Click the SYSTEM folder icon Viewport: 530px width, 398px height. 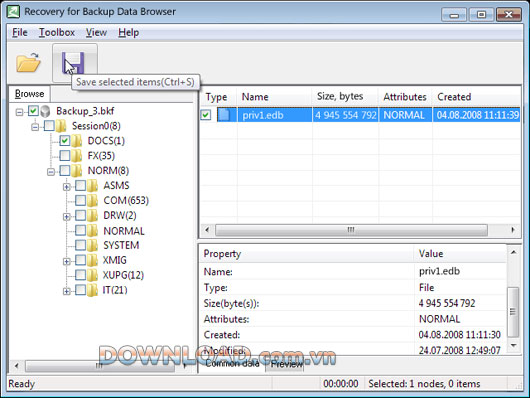pos(93,245)
